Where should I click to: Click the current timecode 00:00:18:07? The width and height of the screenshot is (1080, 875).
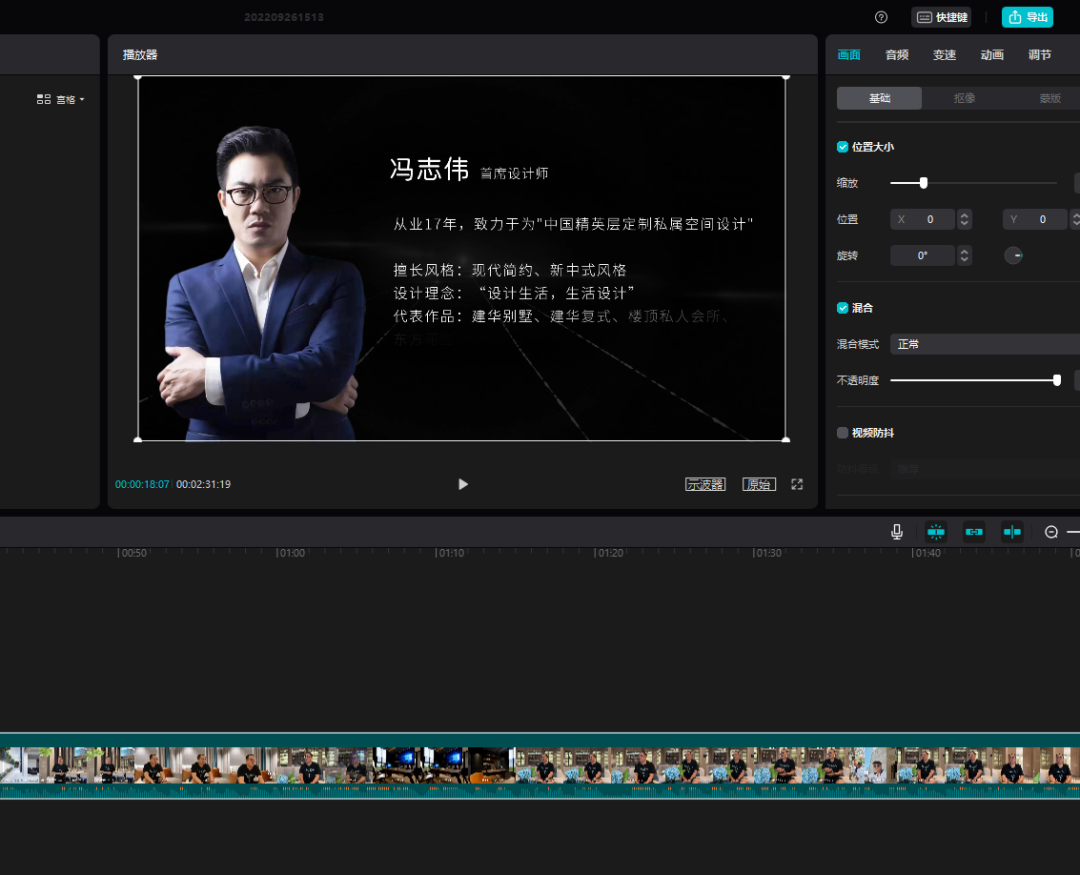tap(142, 484)
